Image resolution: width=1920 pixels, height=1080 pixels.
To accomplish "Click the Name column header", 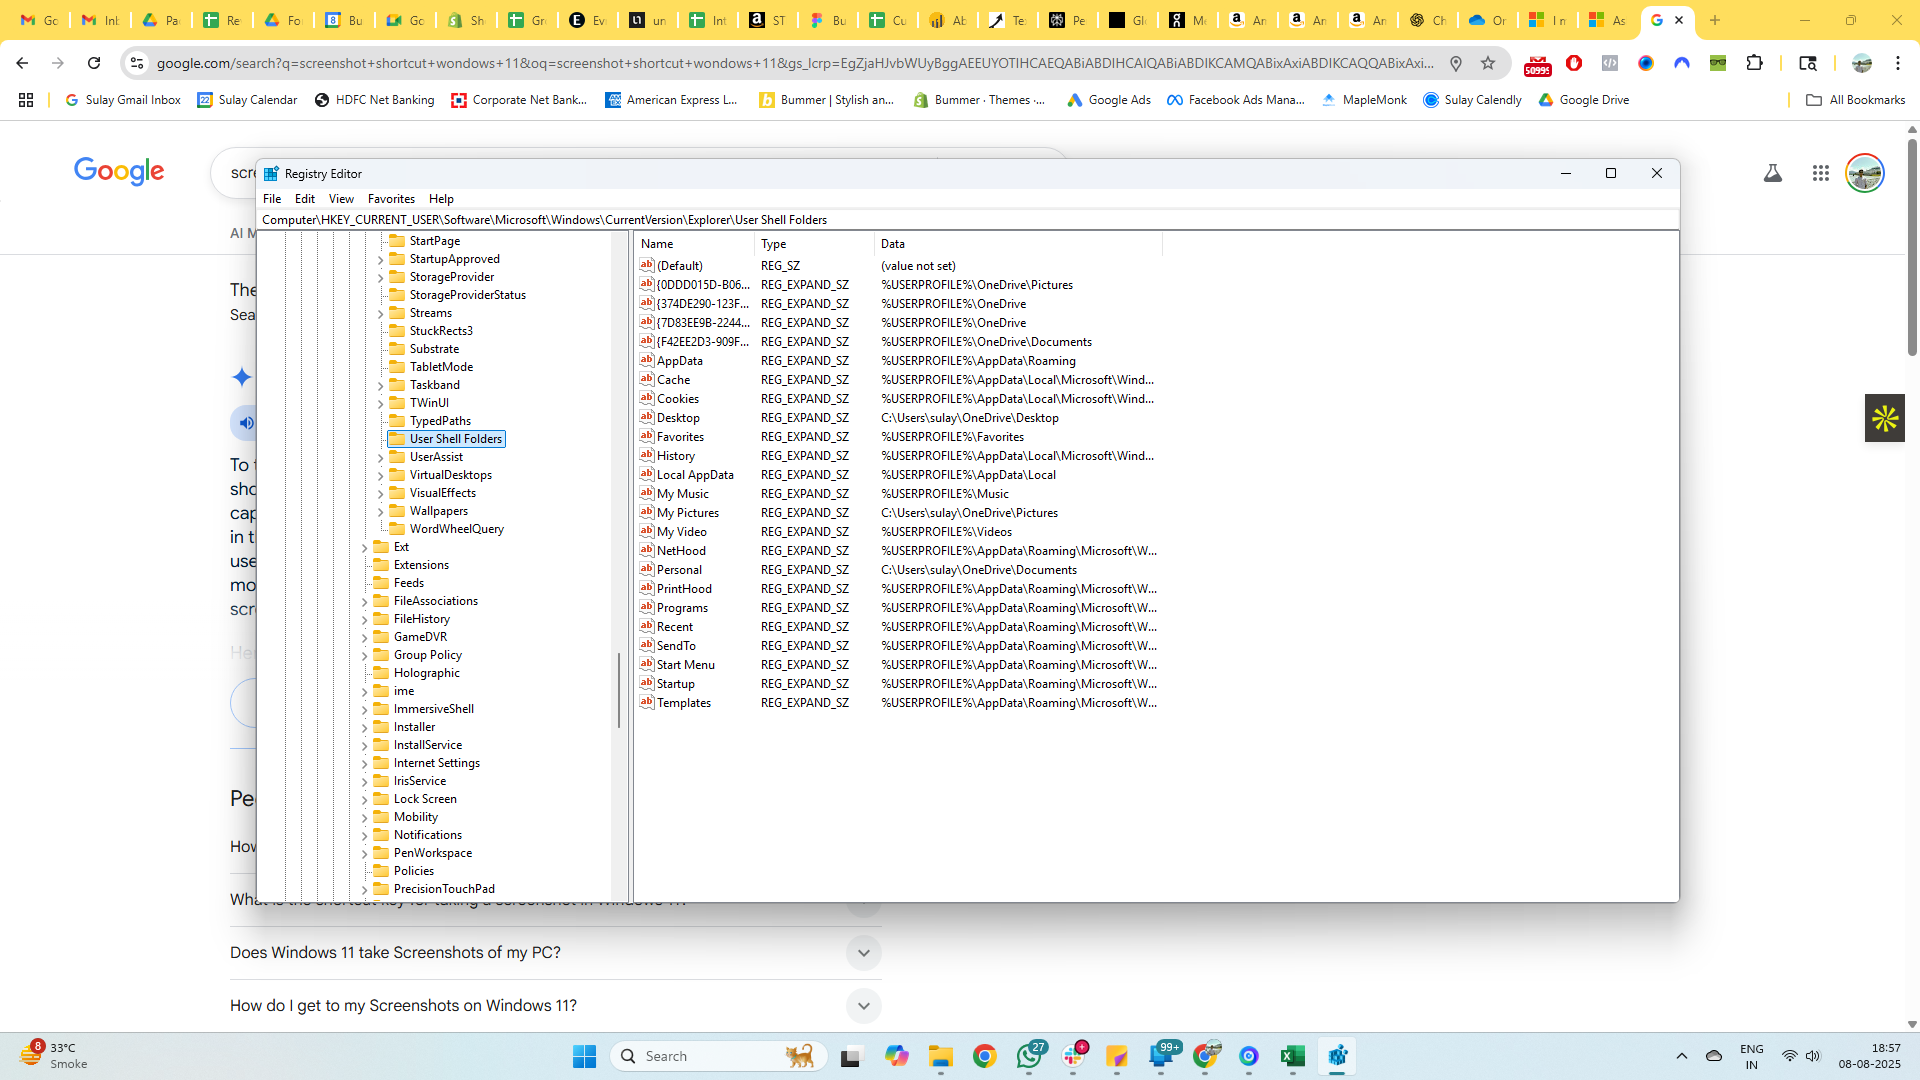I will coord(694,244).
